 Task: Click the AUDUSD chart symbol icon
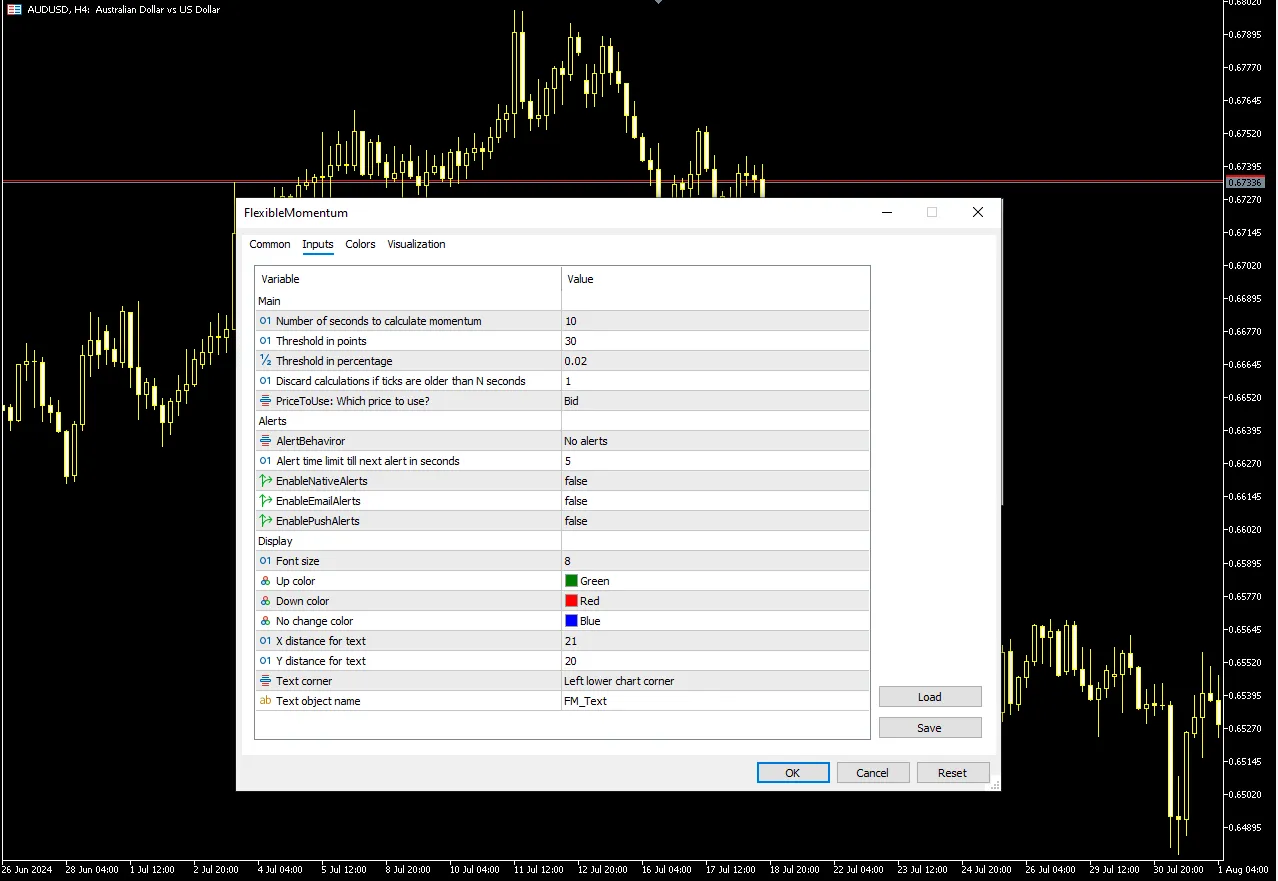14,9
